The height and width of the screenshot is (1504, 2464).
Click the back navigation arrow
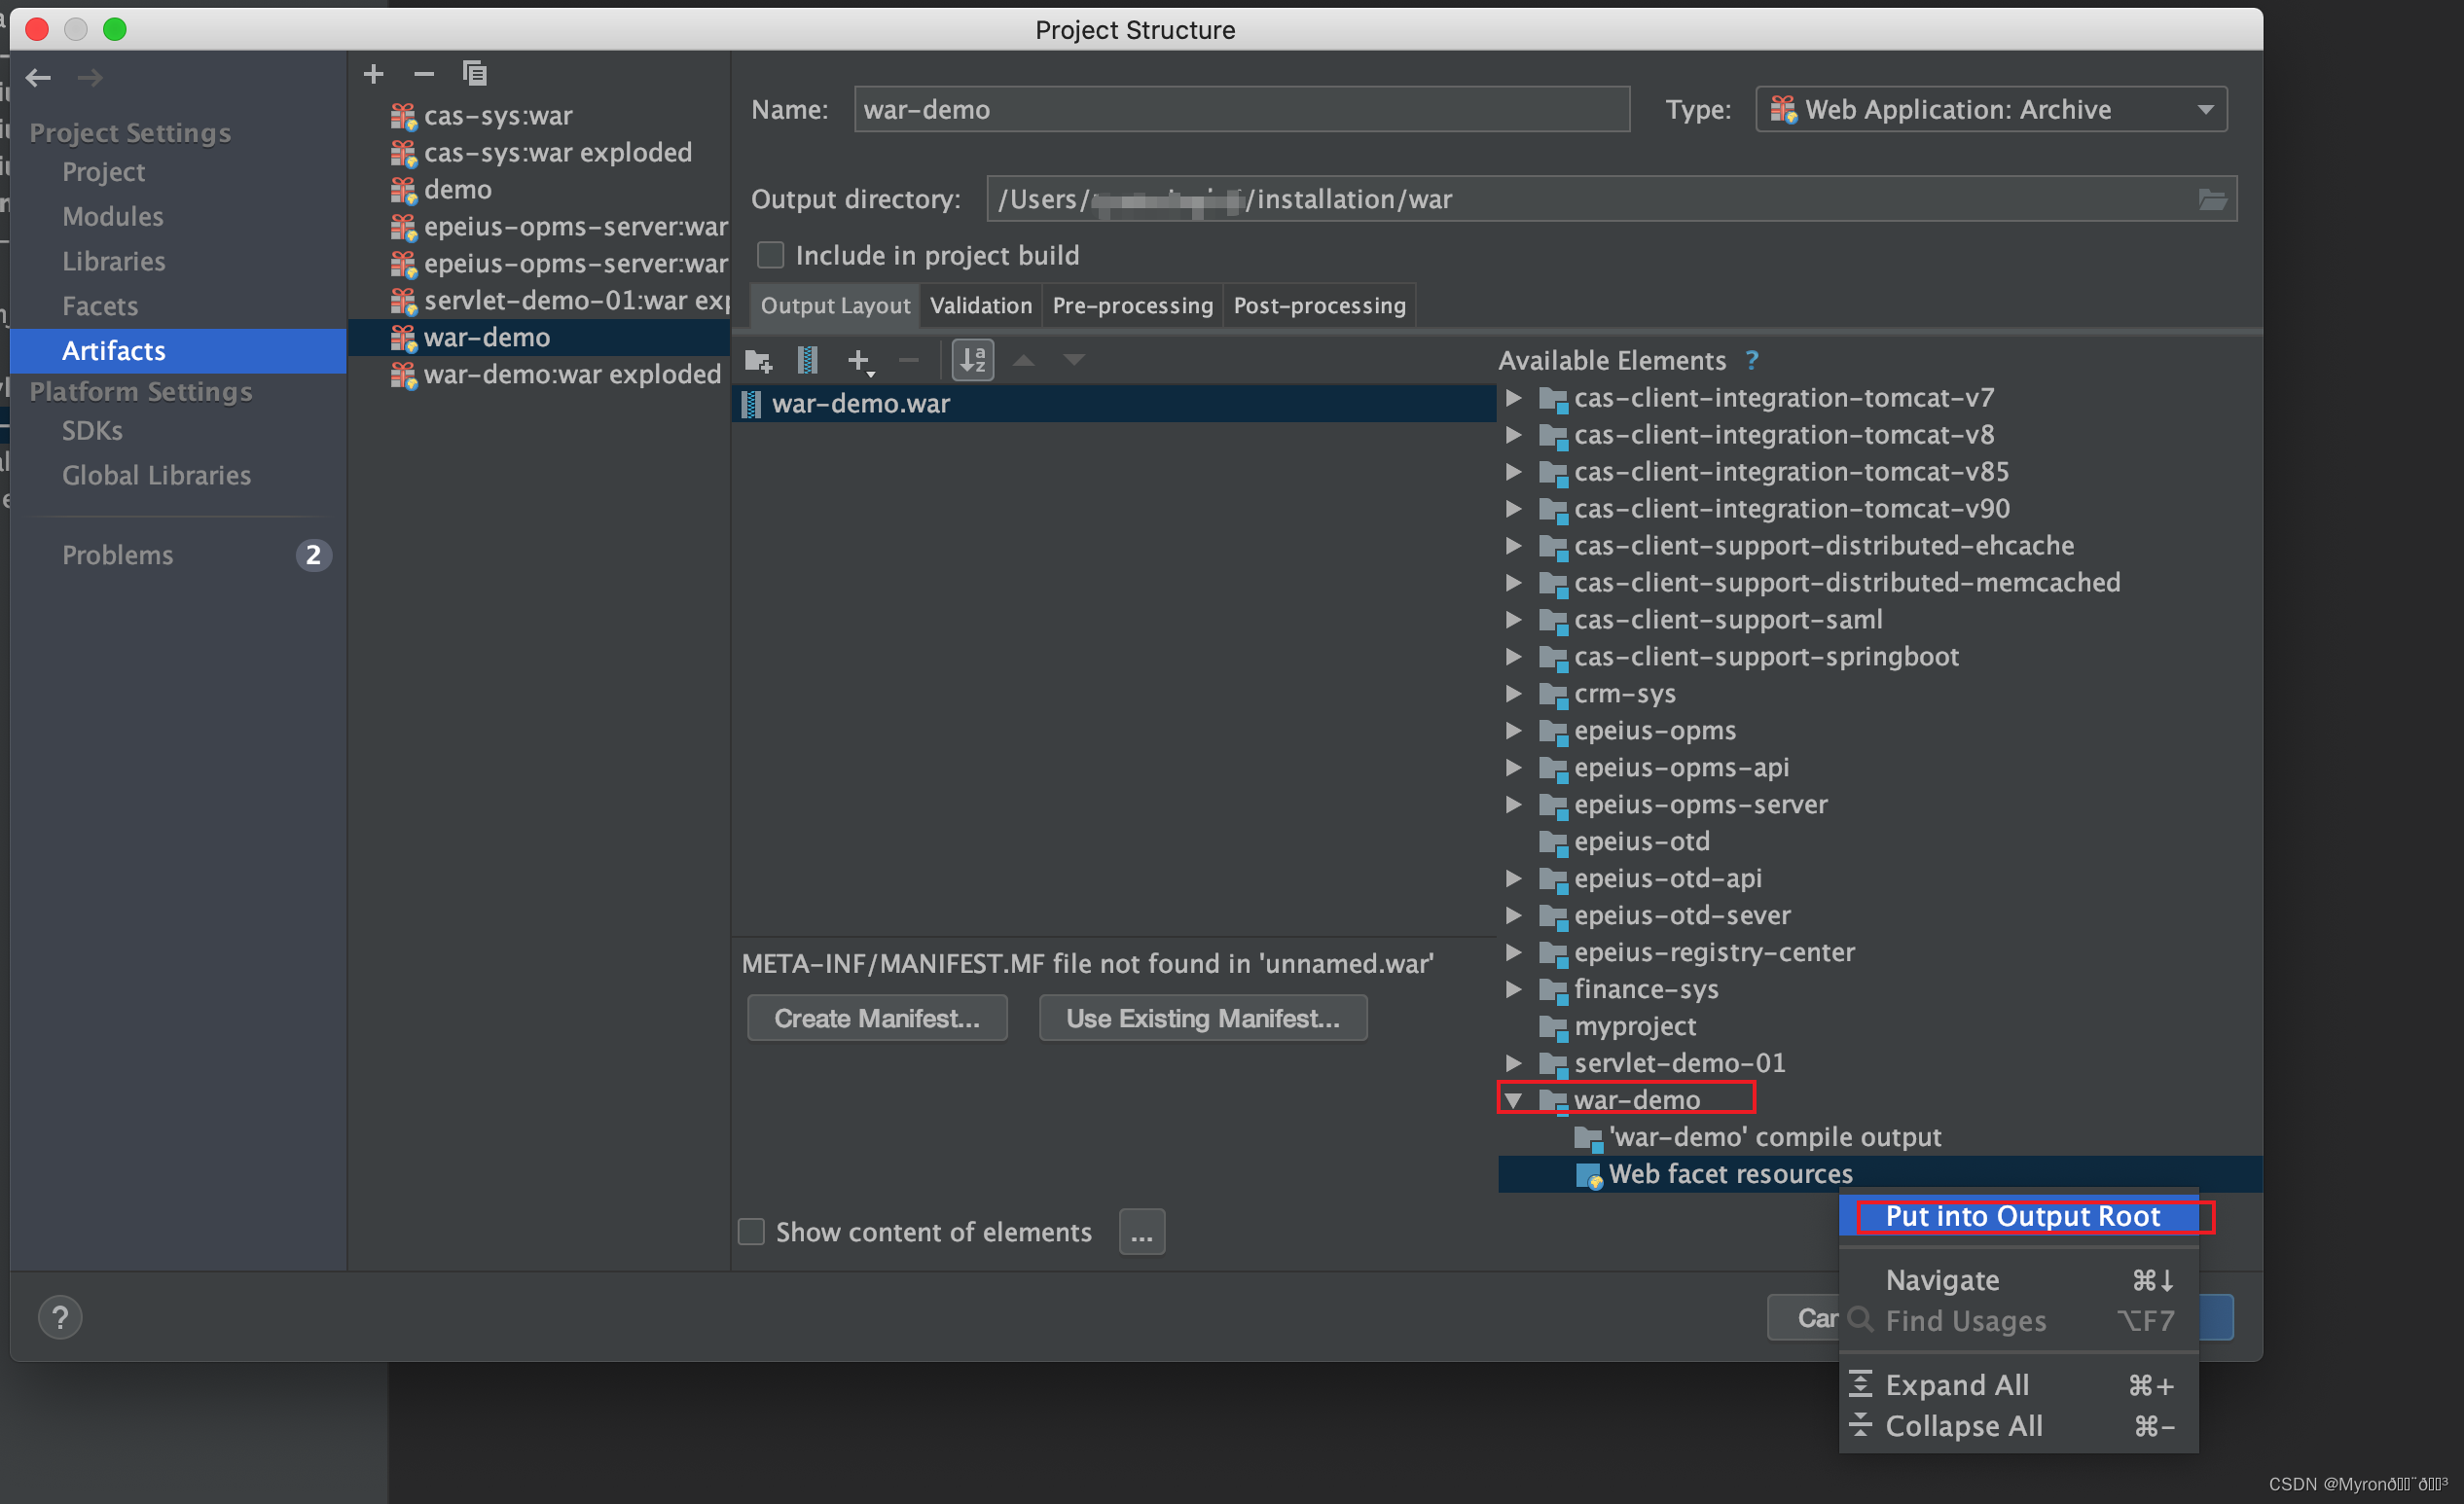click(39, 78)
